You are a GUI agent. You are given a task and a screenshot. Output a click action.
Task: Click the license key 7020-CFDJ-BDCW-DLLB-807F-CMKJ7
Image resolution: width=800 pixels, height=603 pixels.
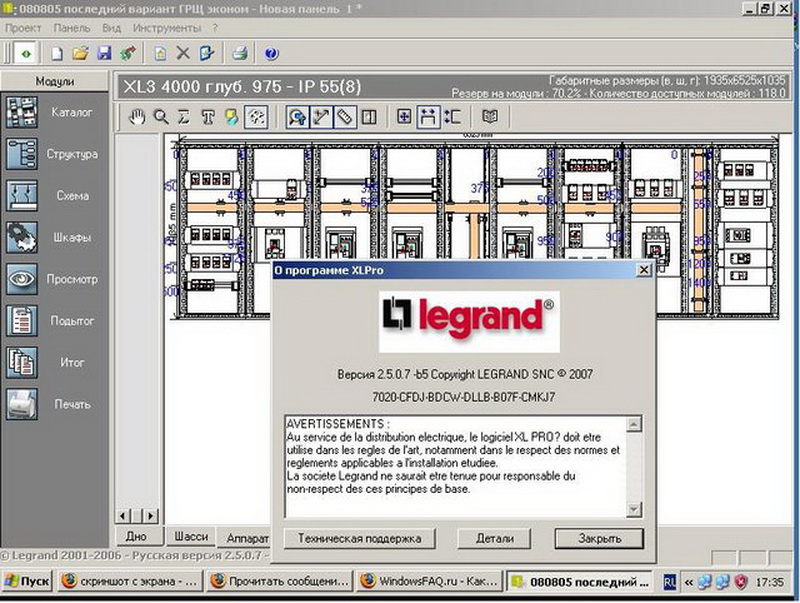463,397
